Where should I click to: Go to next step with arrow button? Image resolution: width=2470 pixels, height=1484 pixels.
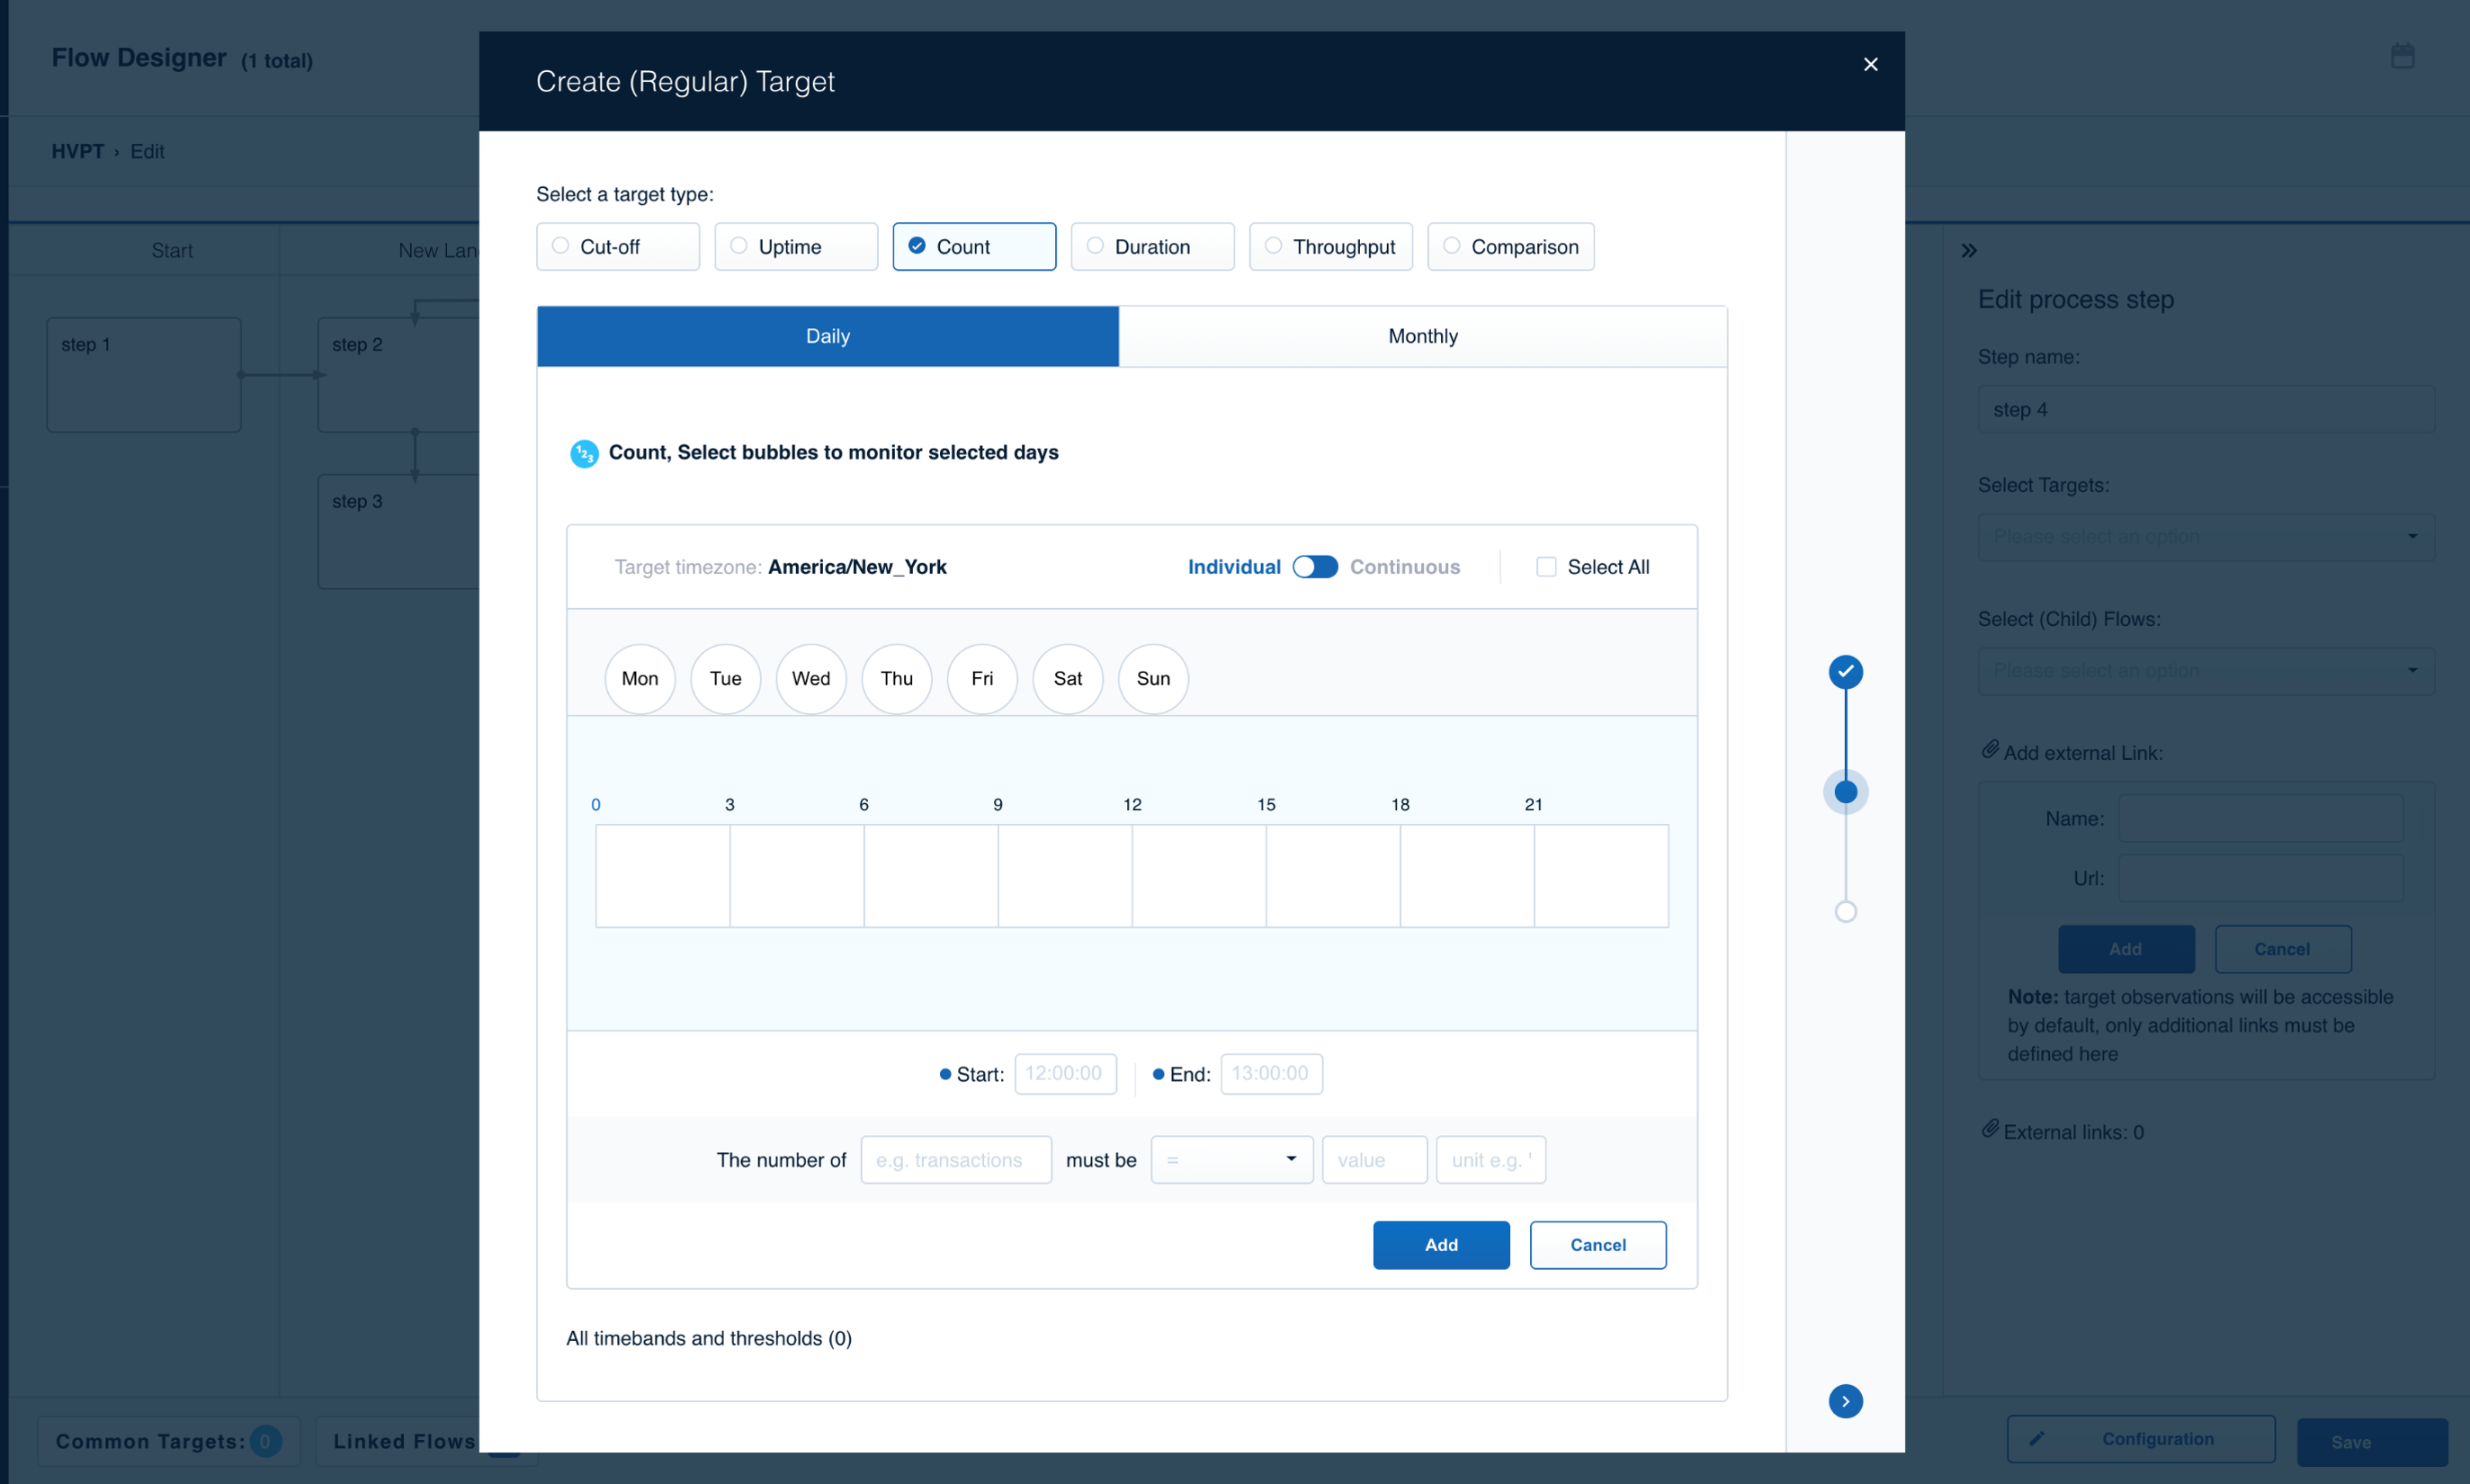[1845, 1401]
